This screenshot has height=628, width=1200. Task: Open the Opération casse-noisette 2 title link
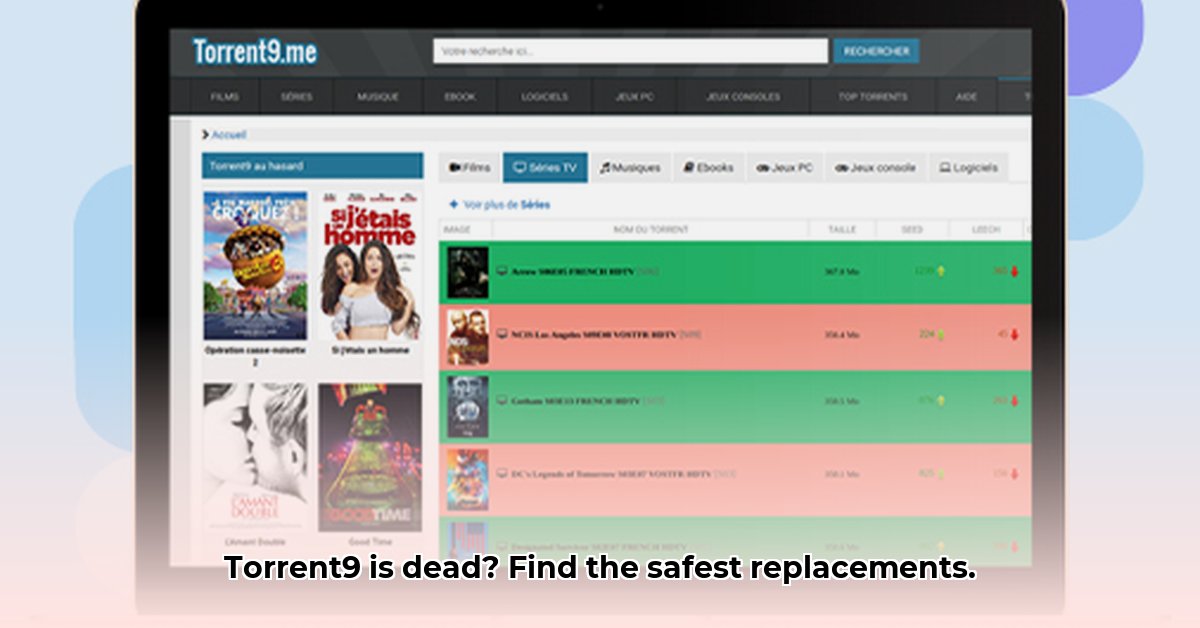click(255, 356)
